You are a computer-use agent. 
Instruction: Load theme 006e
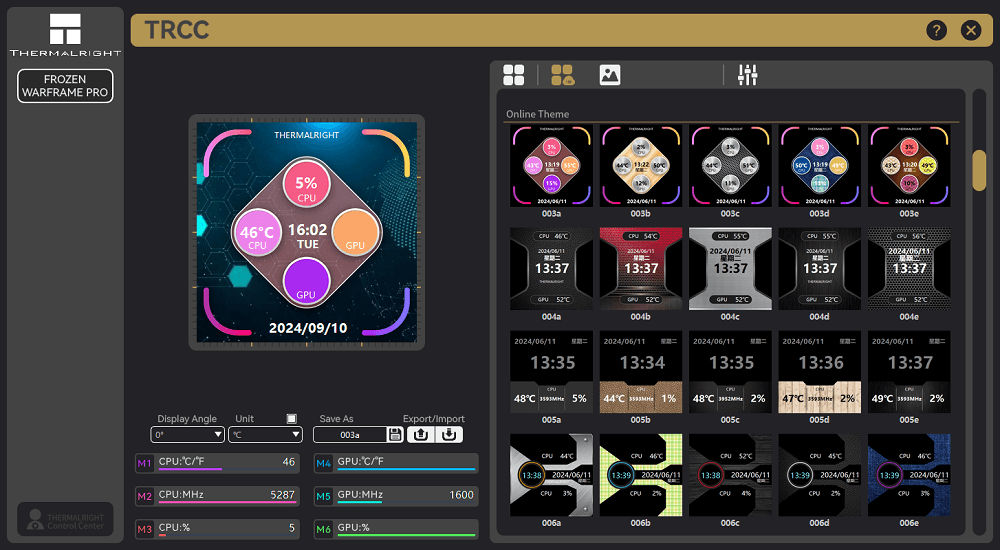[x=909, y=475]
